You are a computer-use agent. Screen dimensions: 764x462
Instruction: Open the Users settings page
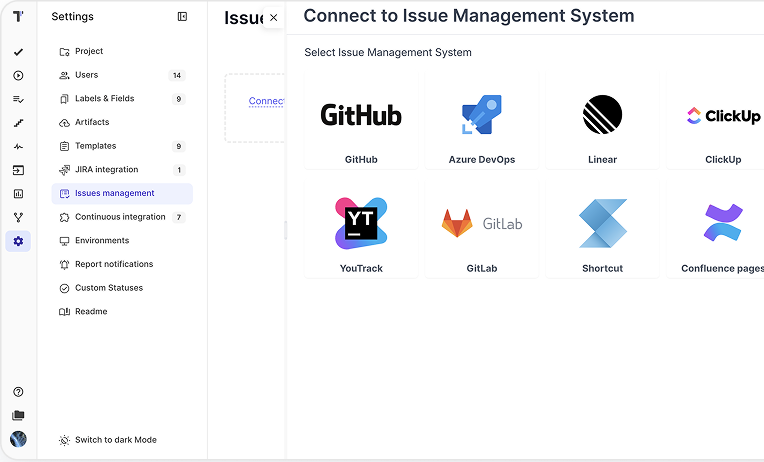pos(86,75)
